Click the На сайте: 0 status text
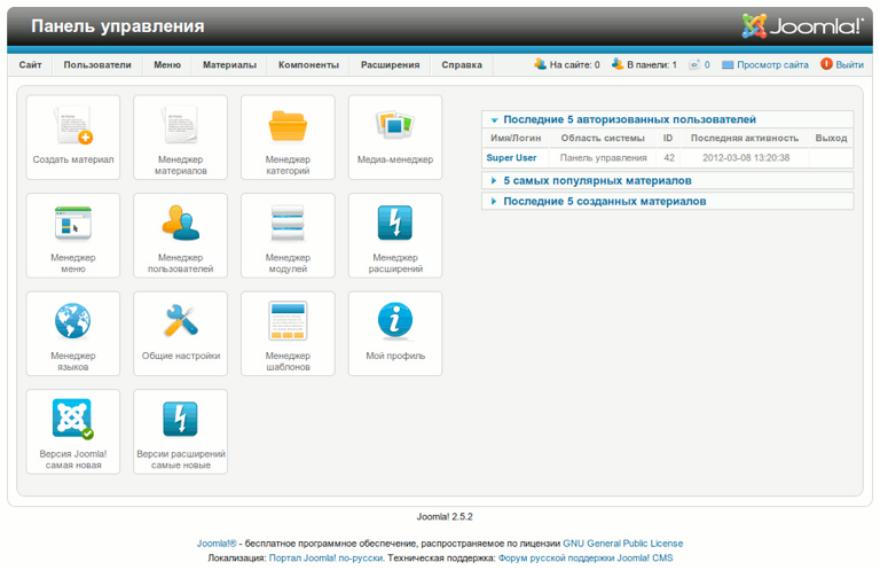Image resolution: width=879 pixels, height=569 pixels. point(575,65)
